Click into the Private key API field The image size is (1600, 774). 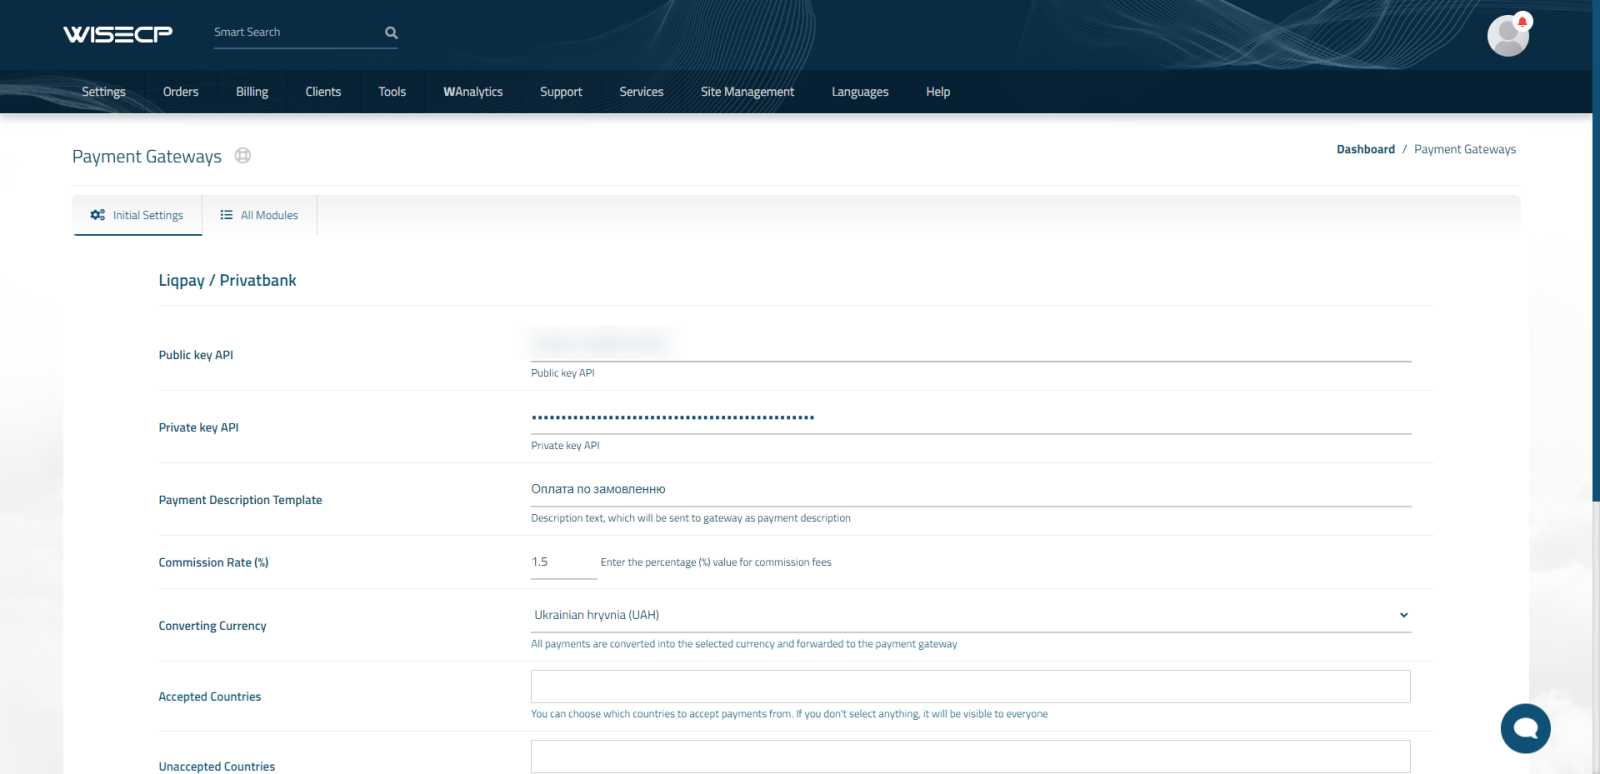[971, 417]
